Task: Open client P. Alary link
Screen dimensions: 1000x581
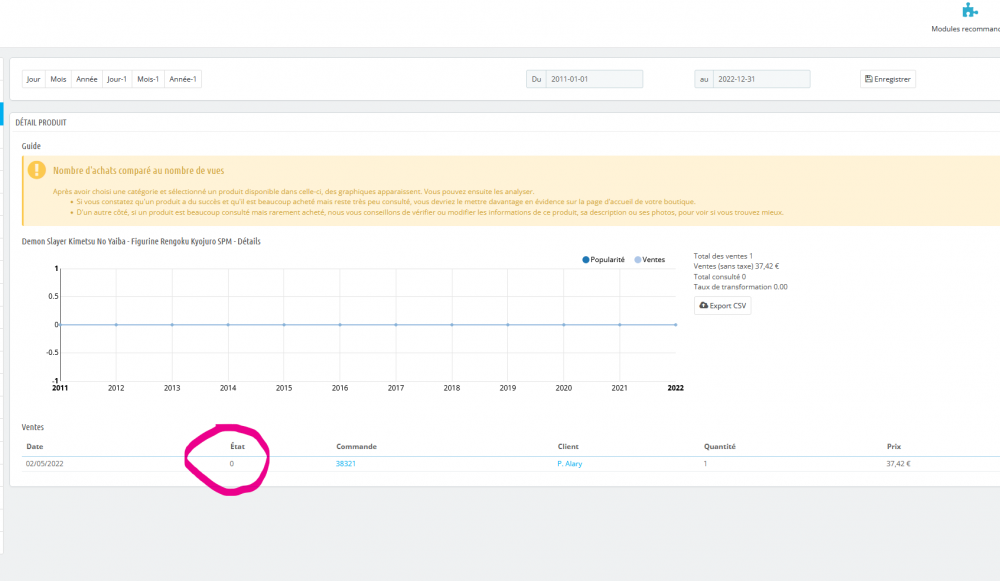Action: [x=570, y=464]
